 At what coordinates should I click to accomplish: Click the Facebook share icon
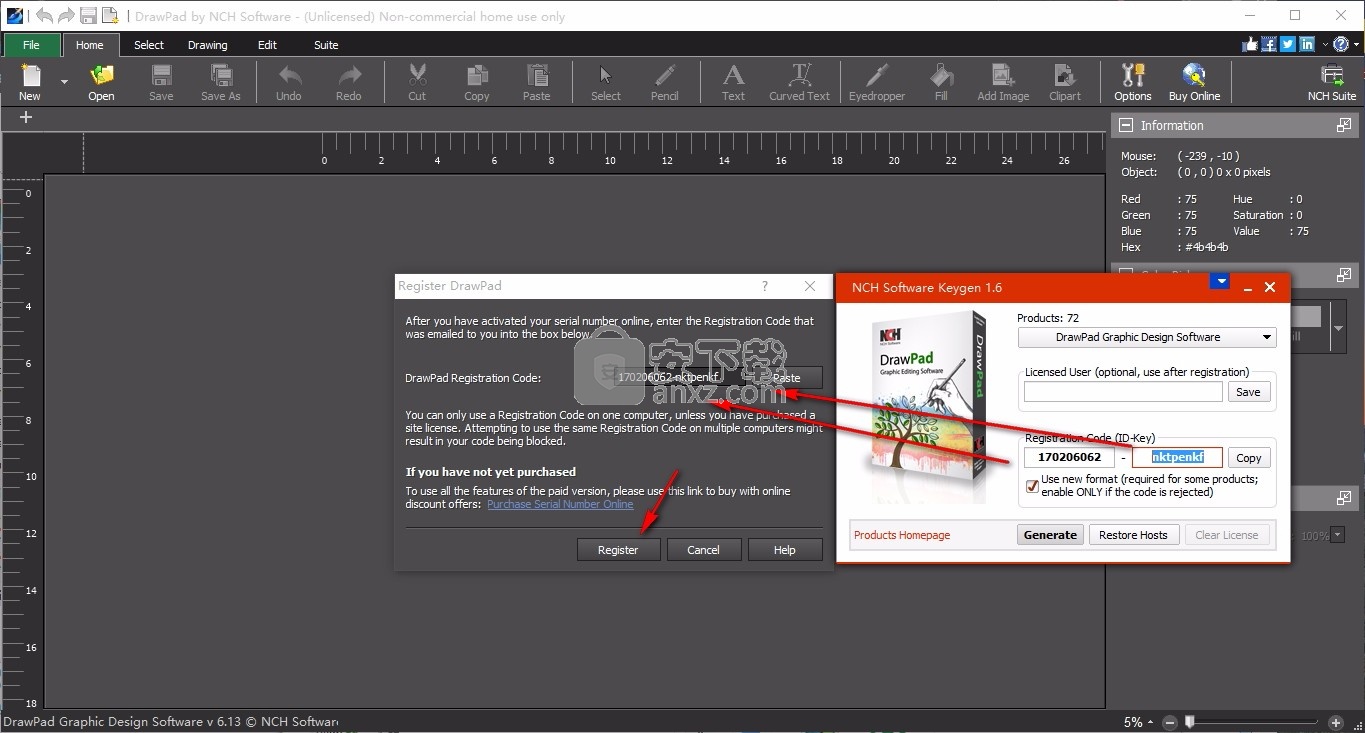(1269, 44)
